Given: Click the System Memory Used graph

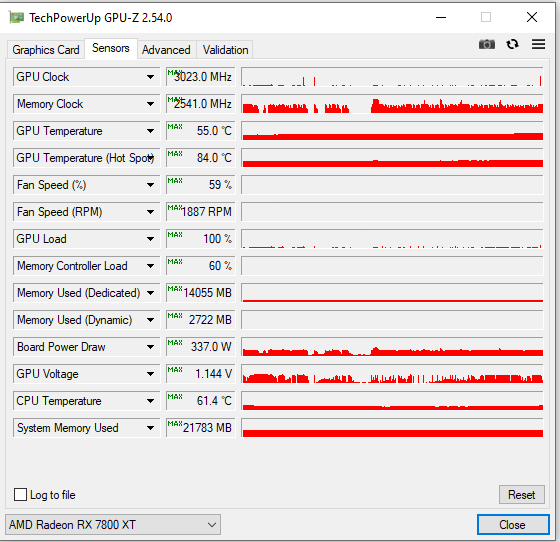Looking at the screenshot, I should coord(392,428).
